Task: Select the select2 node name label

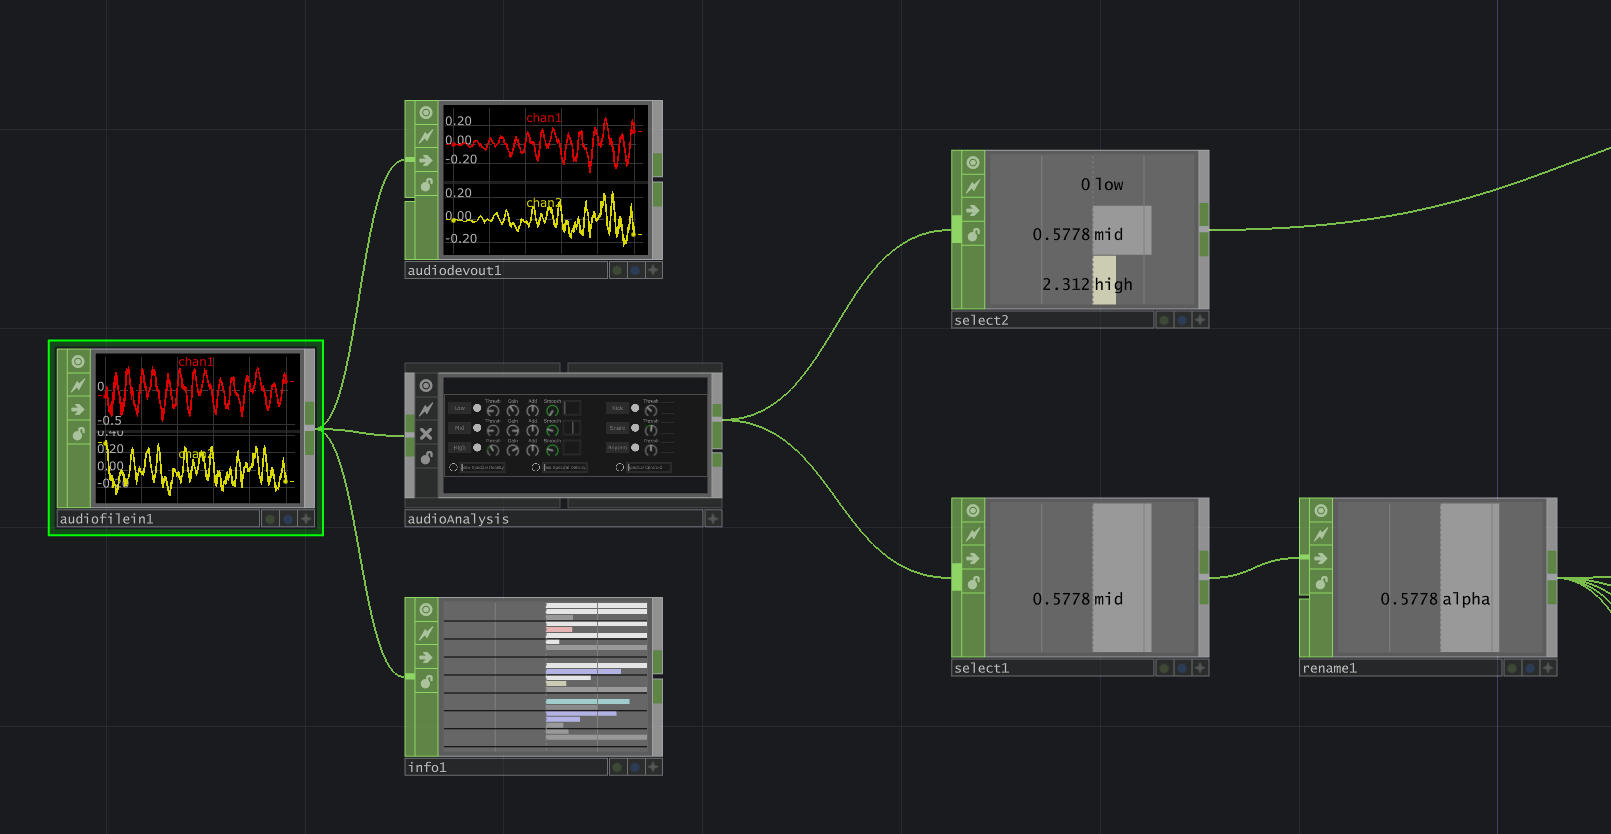Action: (x=1050, y=320)
